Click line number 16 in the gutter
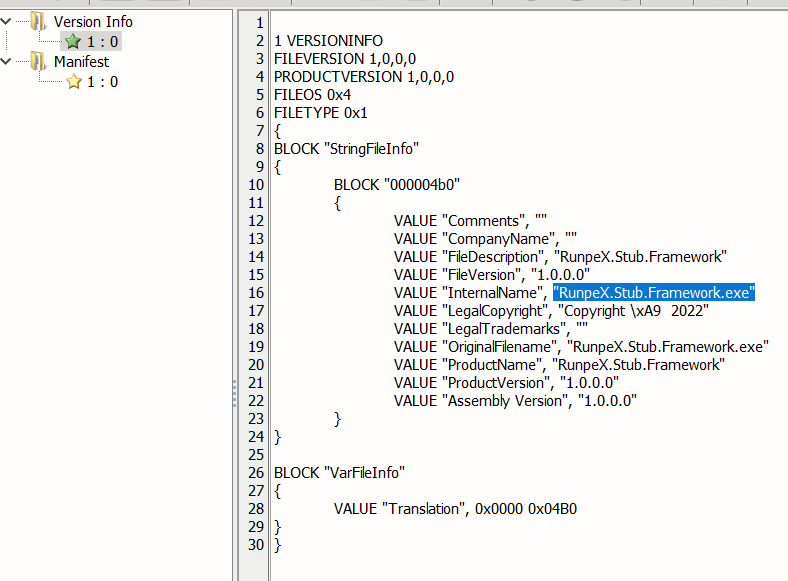788x581 pixels. pyautogui.click(x=256, y=293)
